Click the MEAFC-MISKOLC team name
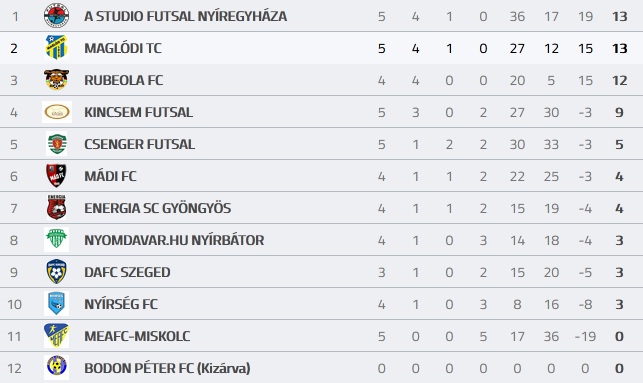The height and width of the screenshot is (383, 643). click(137, 336)
